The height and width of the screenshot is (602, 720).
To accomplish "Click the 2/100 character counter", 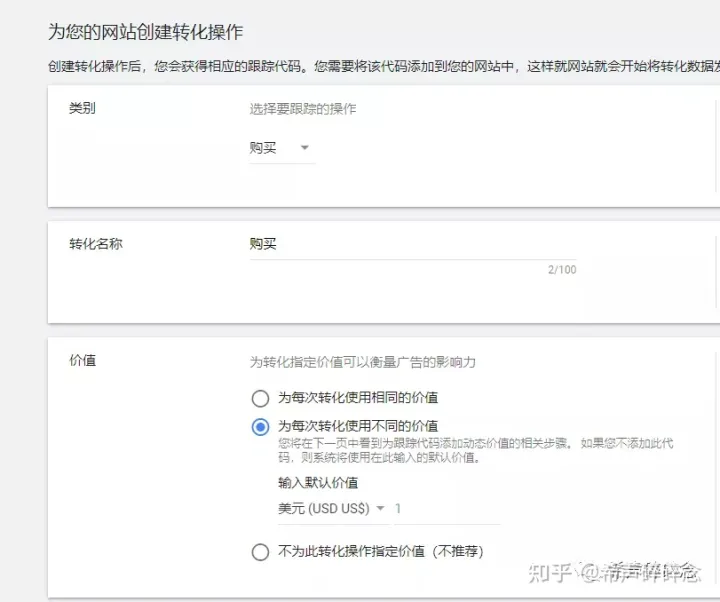I will (x=562, y=270).
